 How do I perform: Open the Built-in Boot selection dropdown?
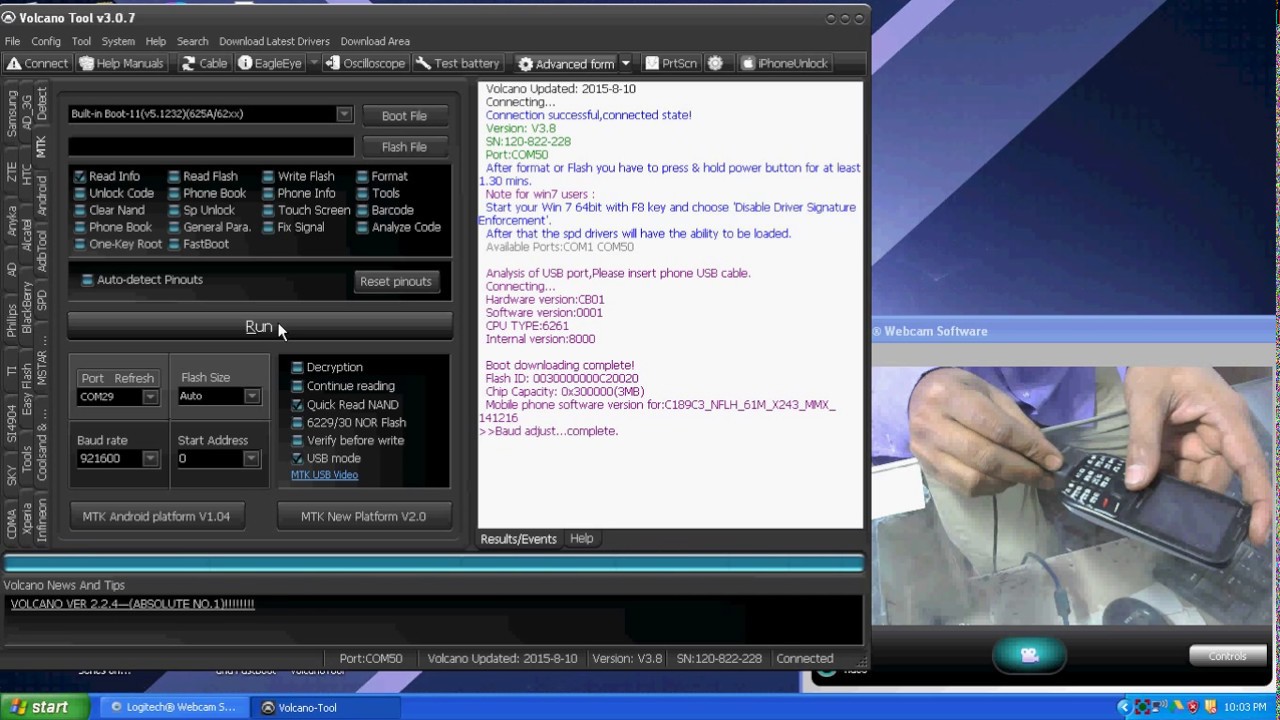click(x=344, y=114)
